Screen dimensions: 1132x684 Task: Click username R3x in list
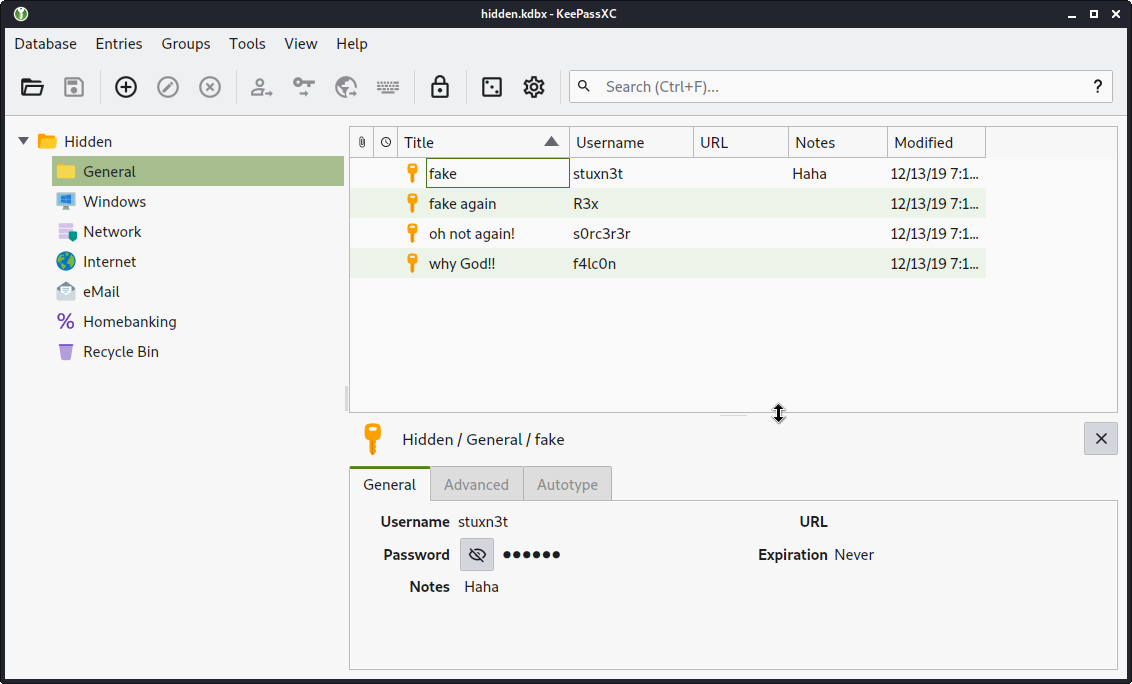(585, 204)
